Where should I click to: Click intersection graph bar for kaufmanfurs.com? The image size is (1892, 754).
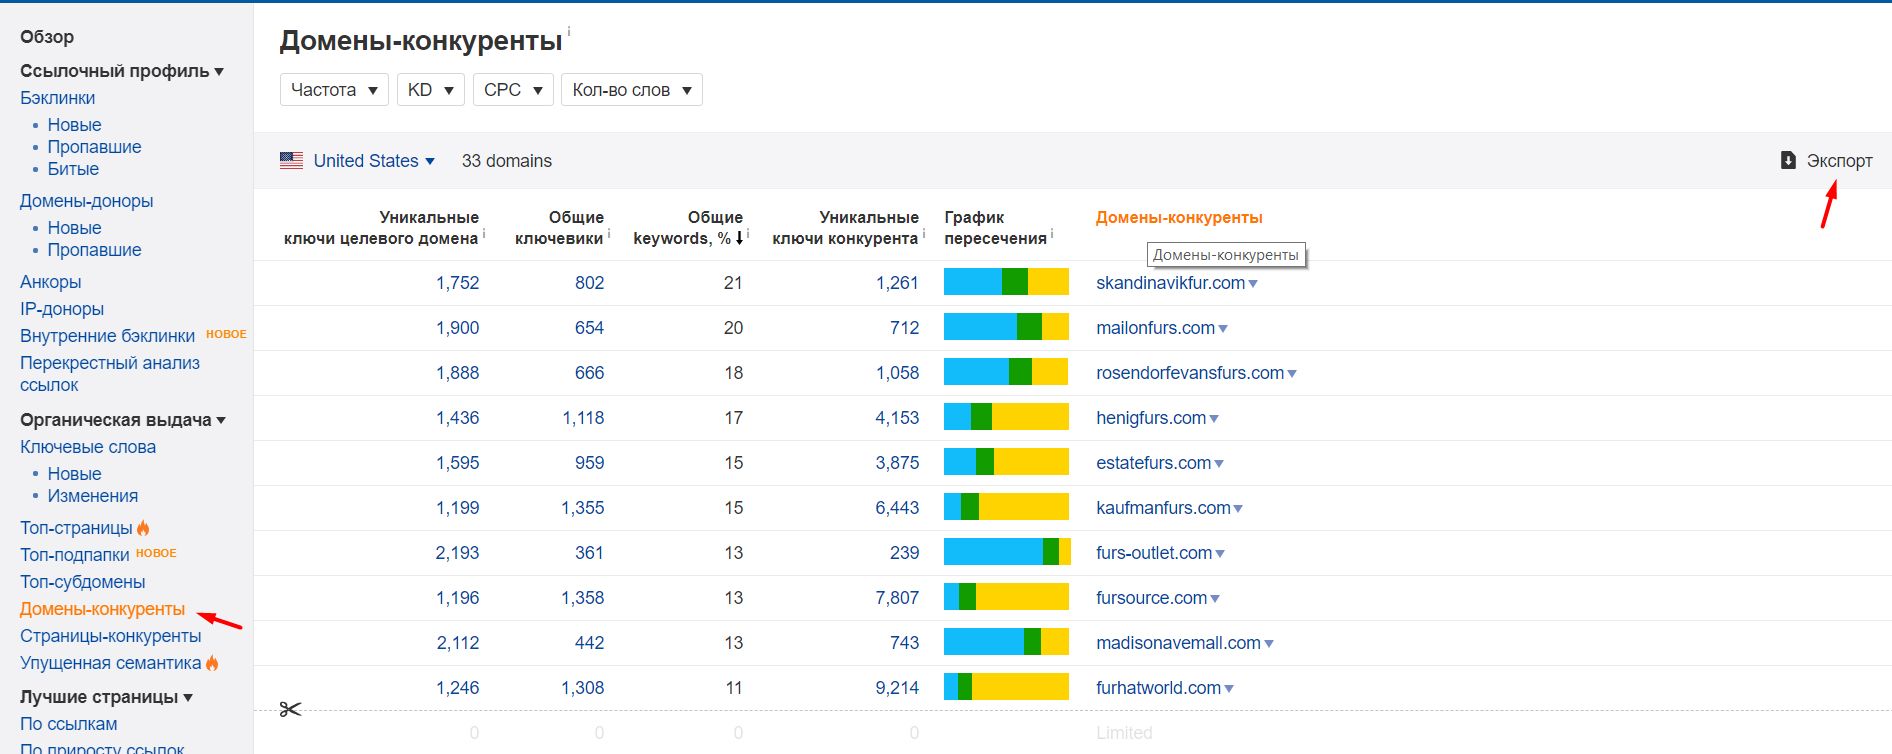coord(1006,507)
